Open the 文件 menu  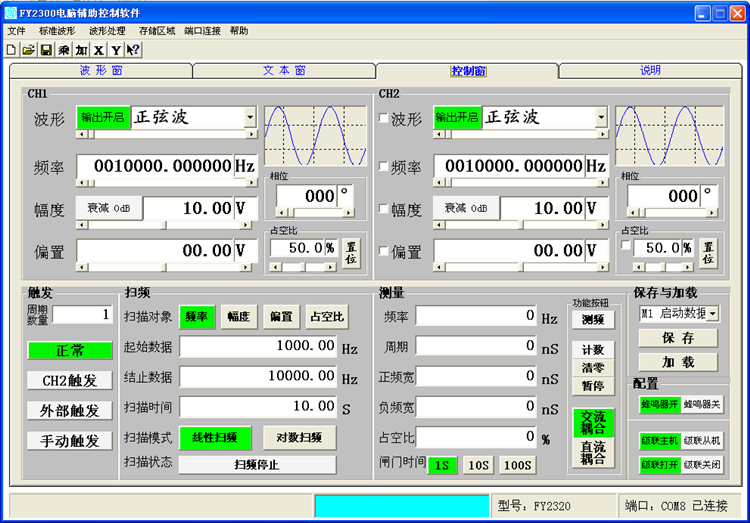[16, 31]
